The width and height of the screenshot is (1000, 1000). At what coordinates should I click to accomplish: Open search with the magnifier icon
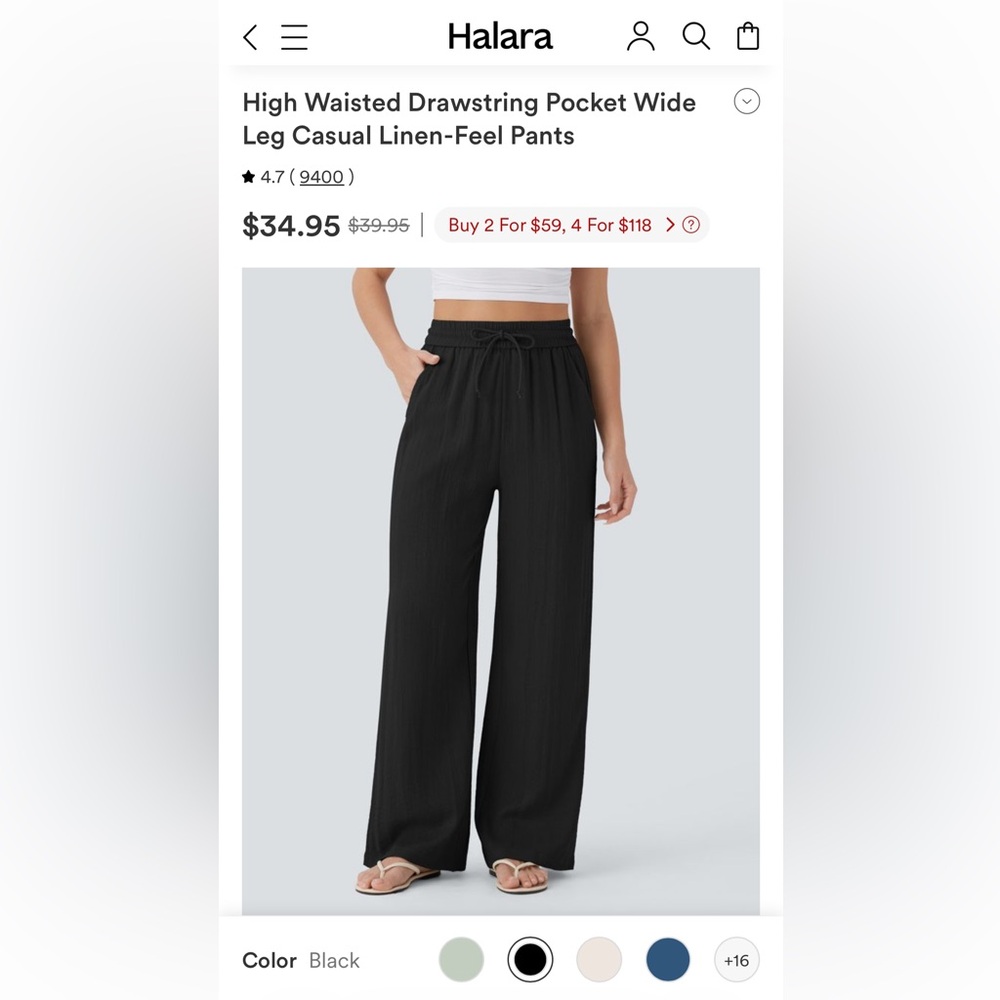coord(696,36)
